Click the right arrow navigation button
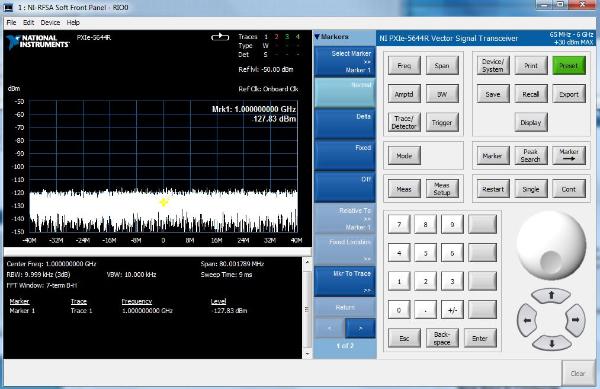600x389 pixels. click(576, 320)
